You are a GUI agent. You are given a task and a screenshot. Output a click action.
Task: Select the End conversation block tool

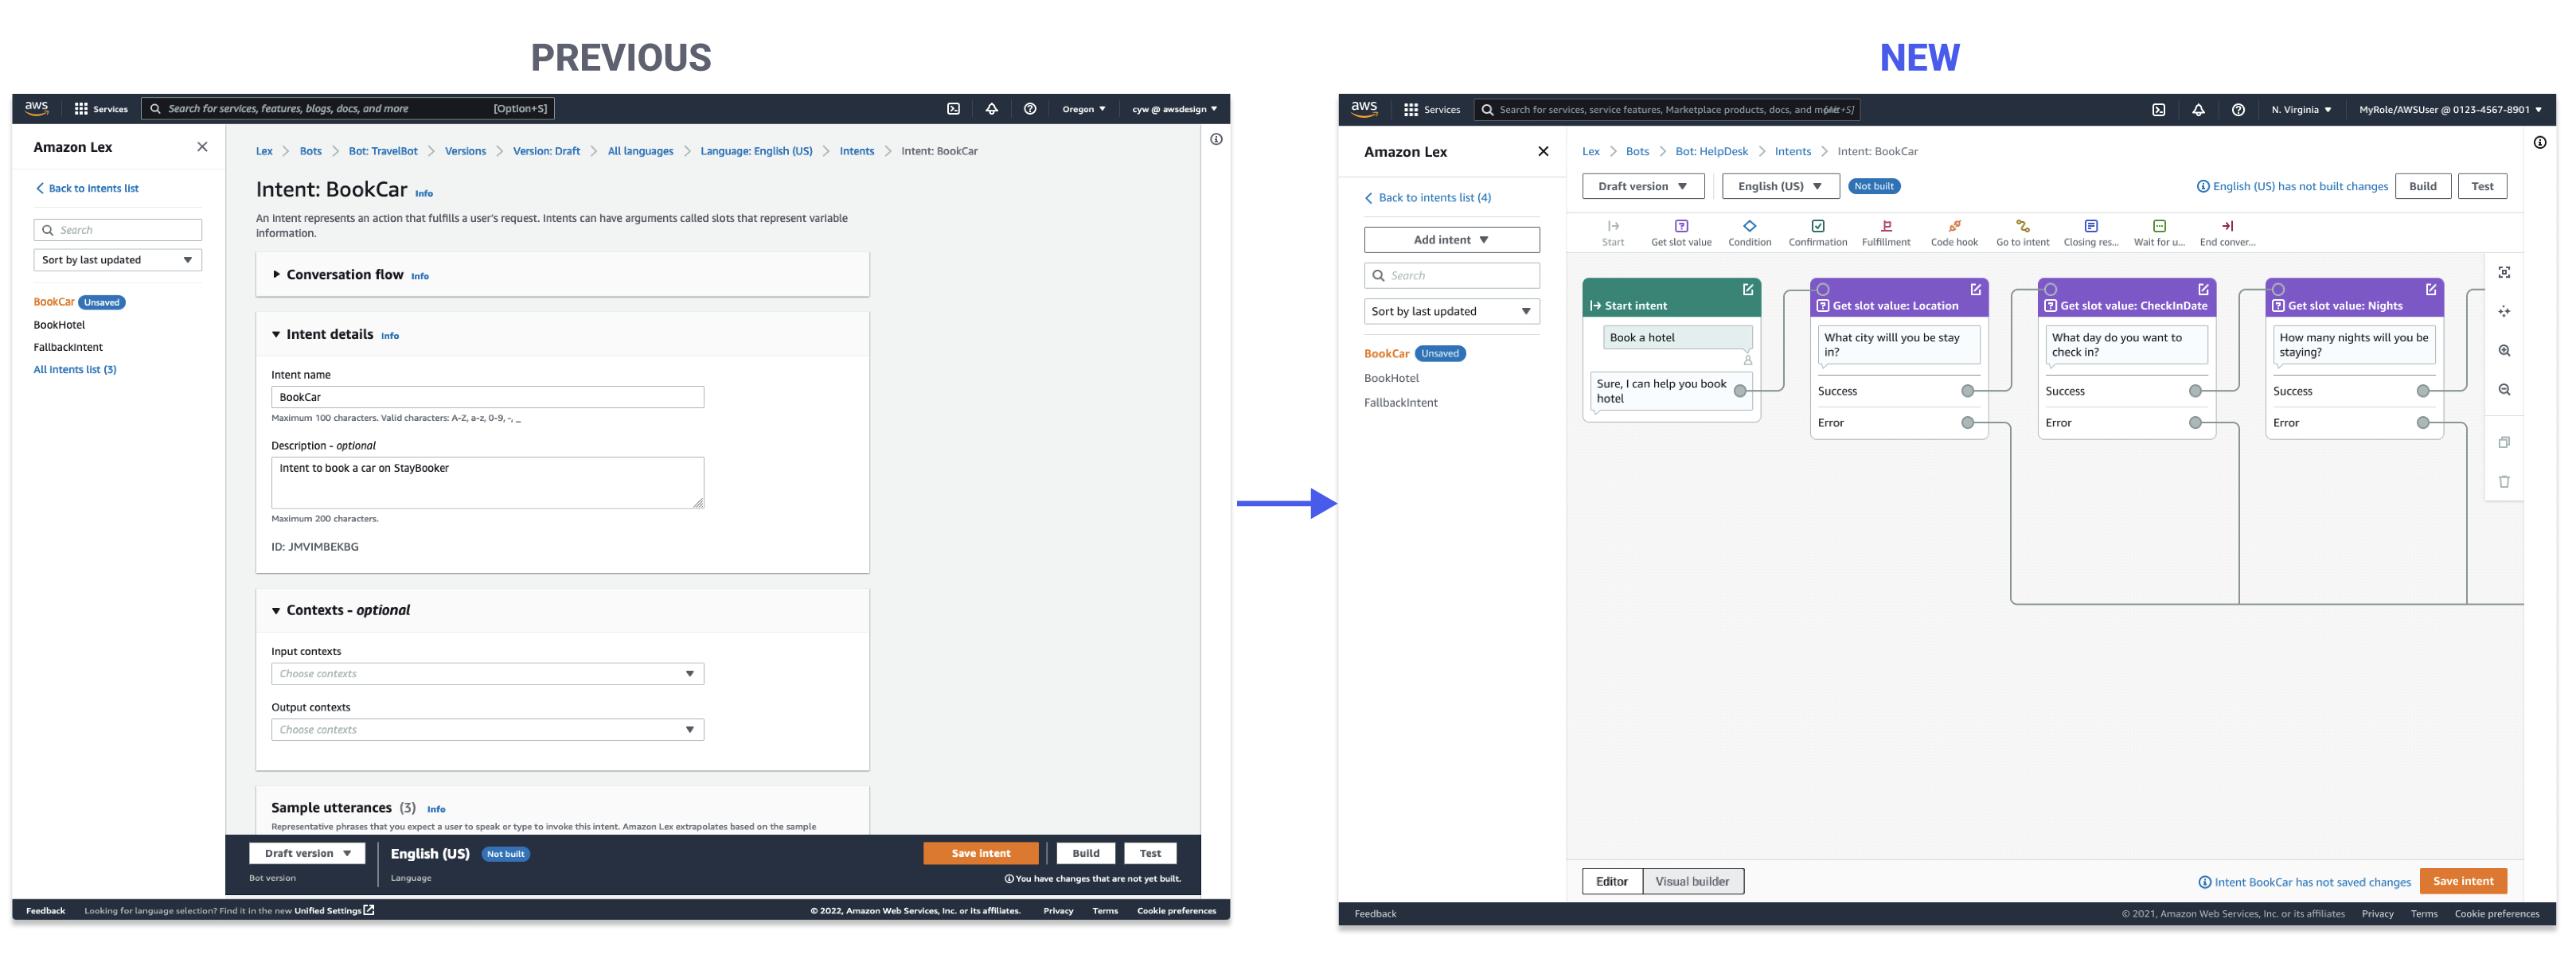pyautogui.click(x=2227, y=233)
